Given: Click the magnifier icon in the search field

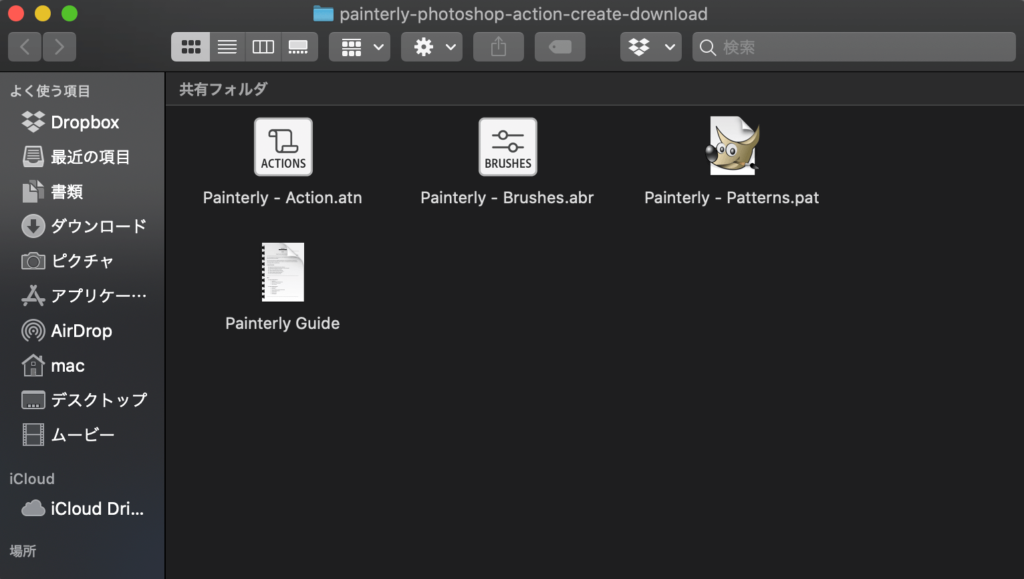Looking at the screenshot, I should click(x=707, y=48).
